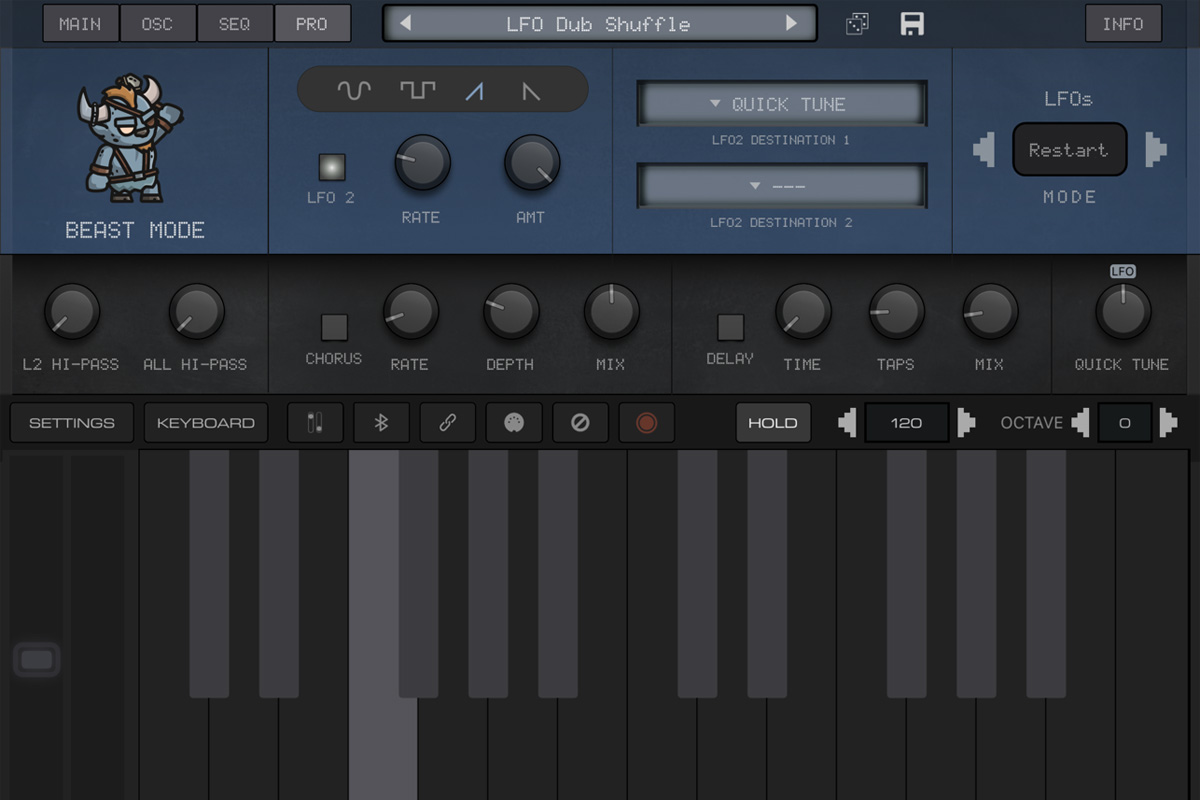Click the KEYBOARD button
This screenshot has height=800, width=1200.
[206, 423]
